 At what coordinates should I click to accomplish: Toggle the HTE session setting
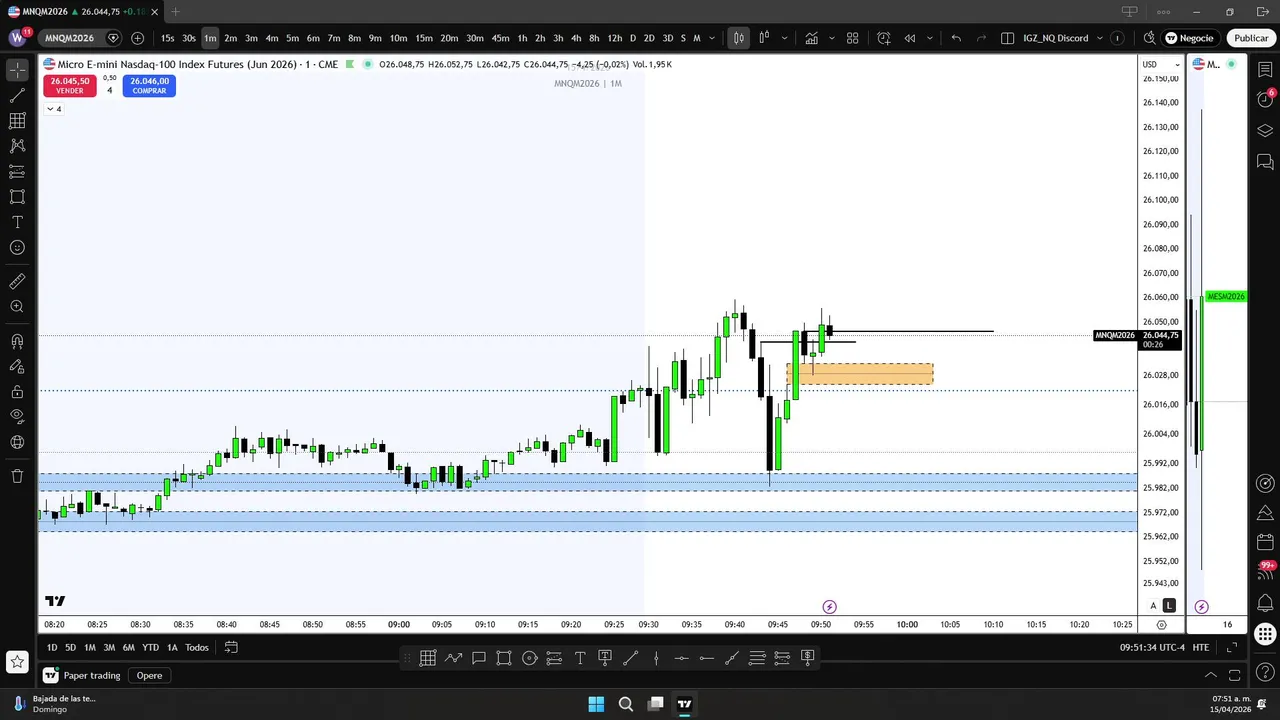[1200, 647]
